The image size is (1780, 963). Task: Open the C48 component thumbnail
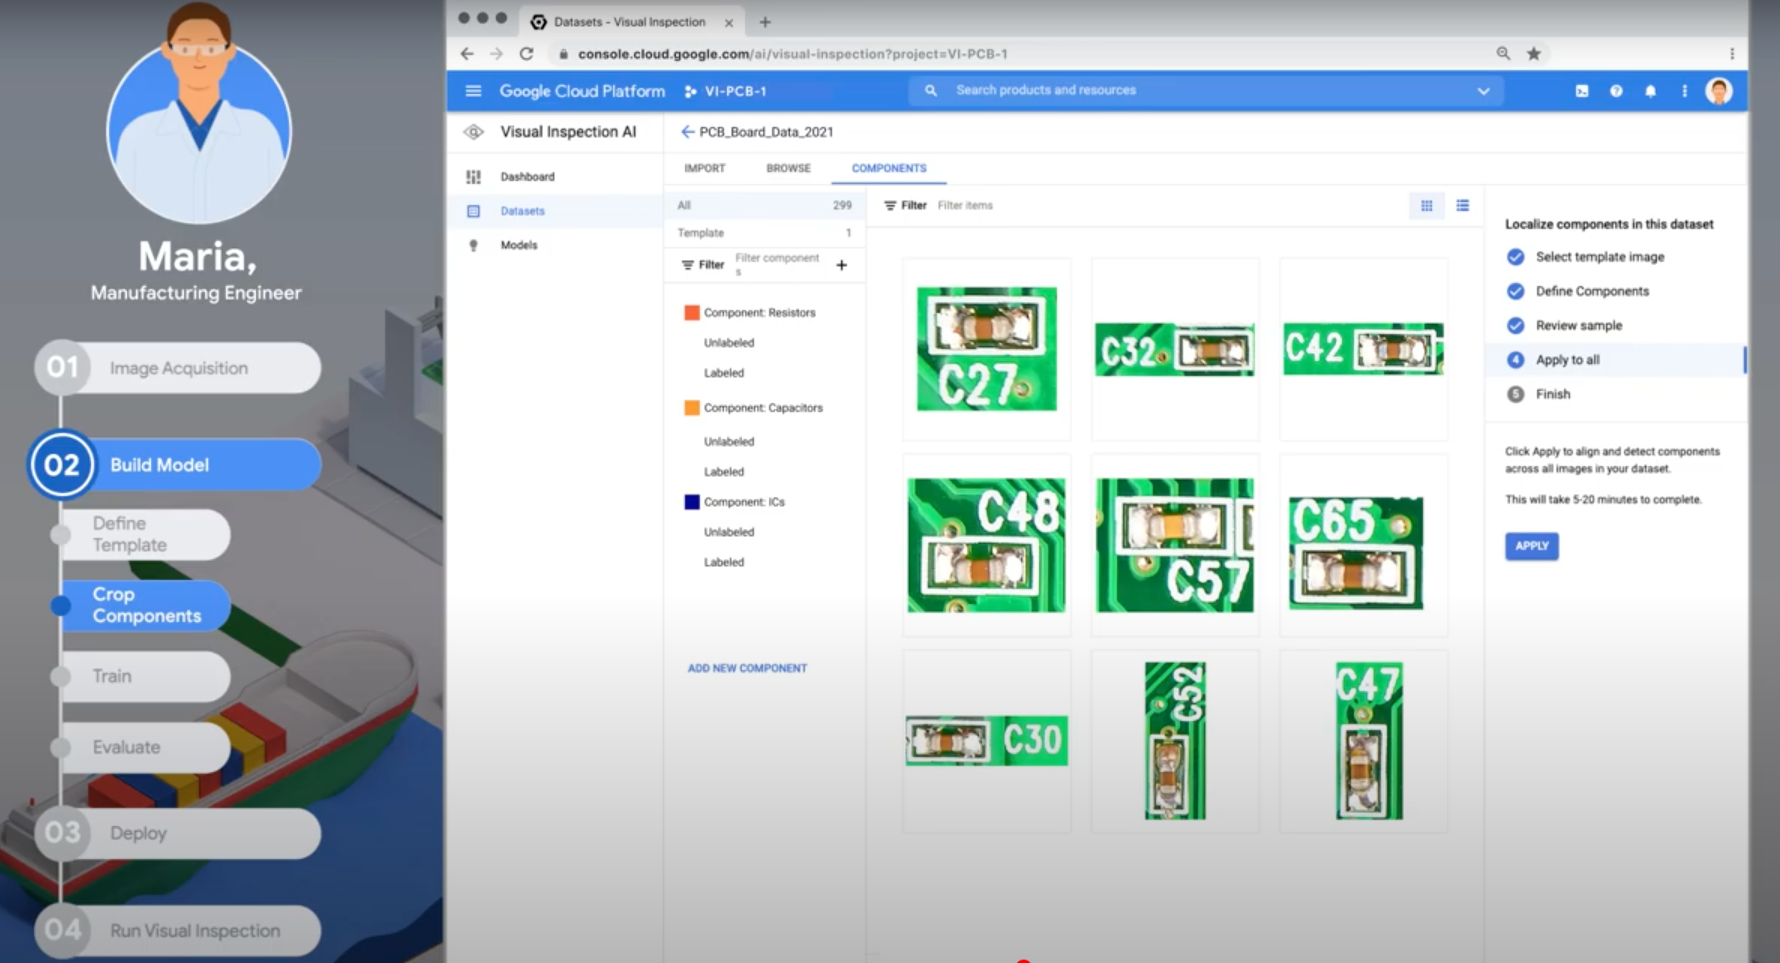tap(986, 545)
